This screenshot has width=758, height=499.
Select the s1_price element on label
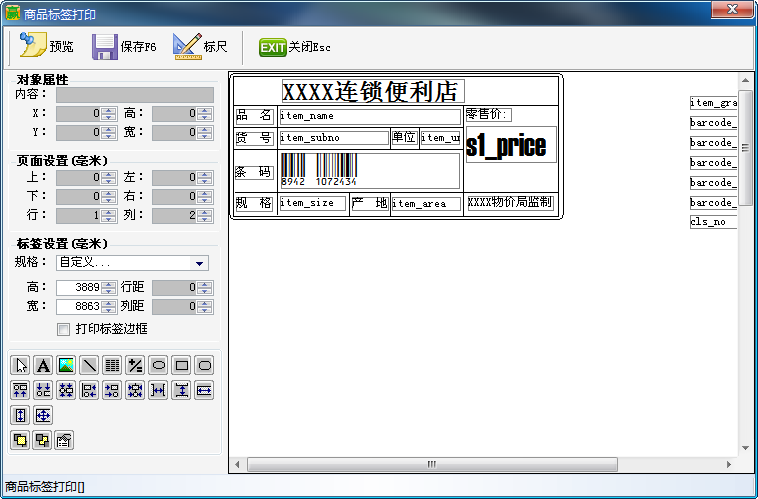tap(507, 146)
